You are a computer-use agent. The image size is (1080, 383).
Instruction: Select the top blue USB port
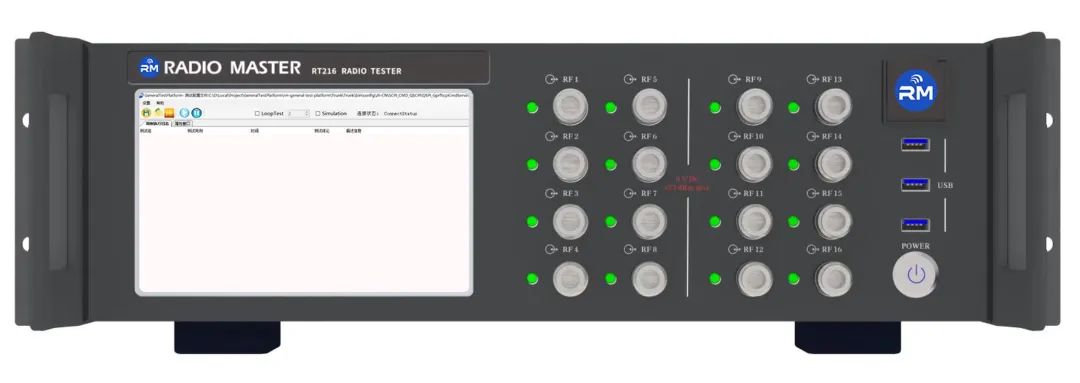pos(915,145)
